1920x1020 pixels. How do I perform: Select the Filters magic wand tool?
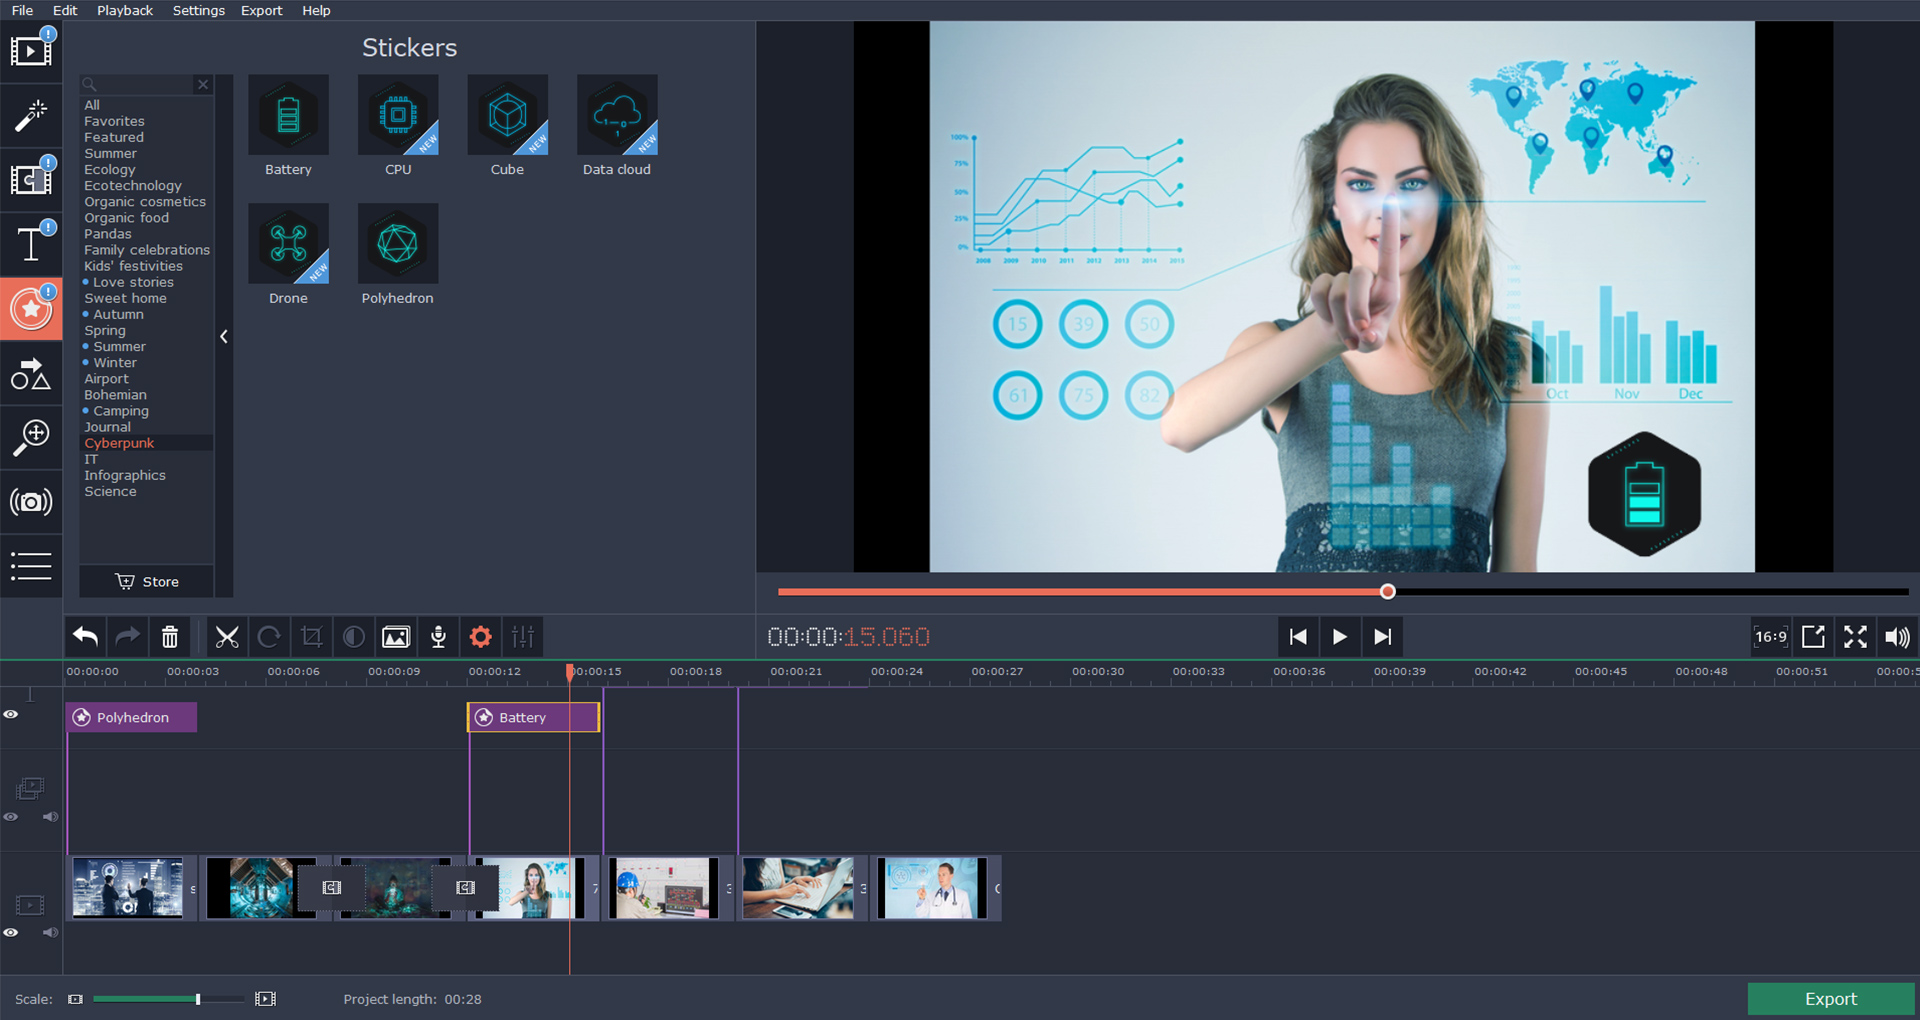click(32, 116)
